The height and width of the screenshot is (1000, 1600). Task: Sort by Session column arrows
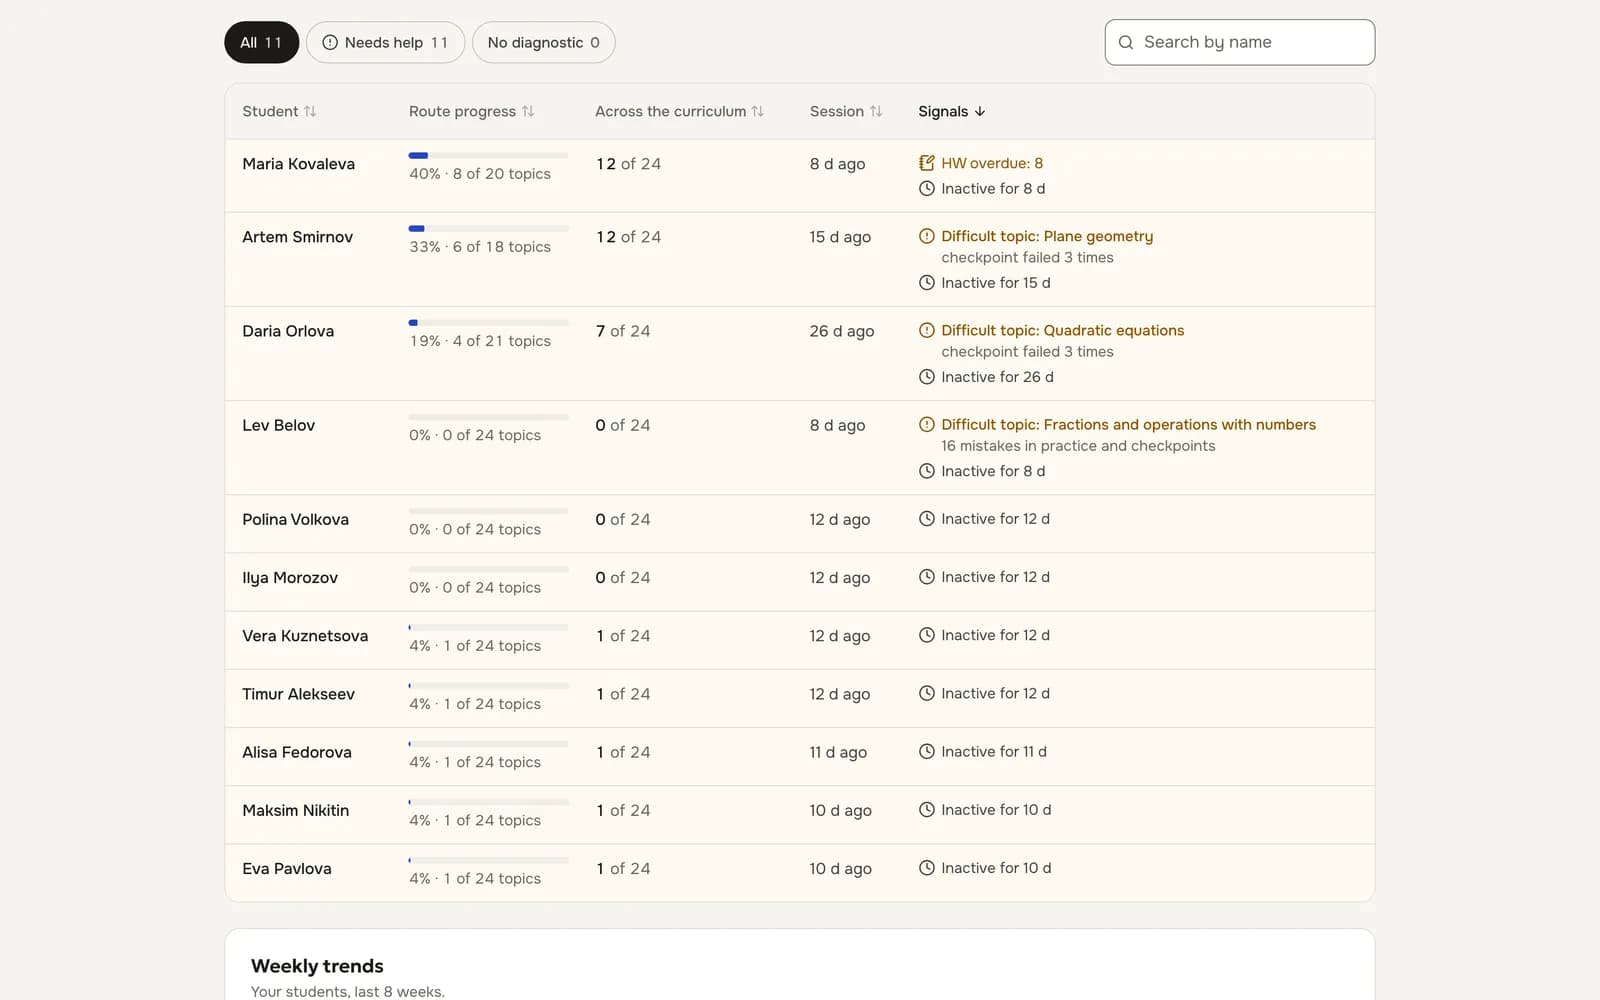pyautogui.click(x=876, y=111)
